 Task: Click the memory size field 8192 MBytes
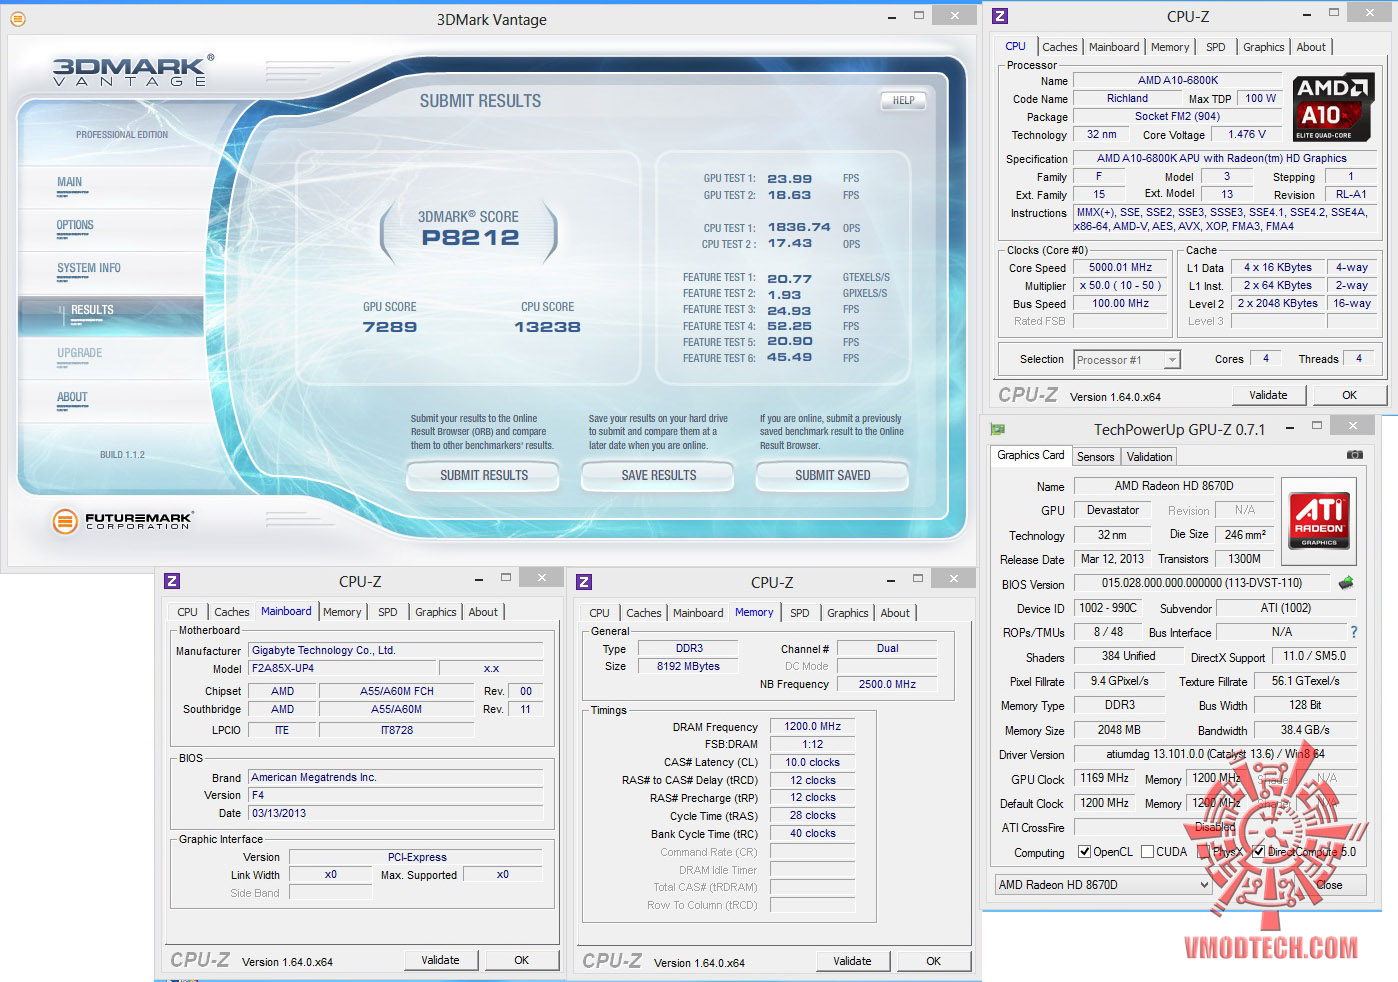(x=687, y=666)
